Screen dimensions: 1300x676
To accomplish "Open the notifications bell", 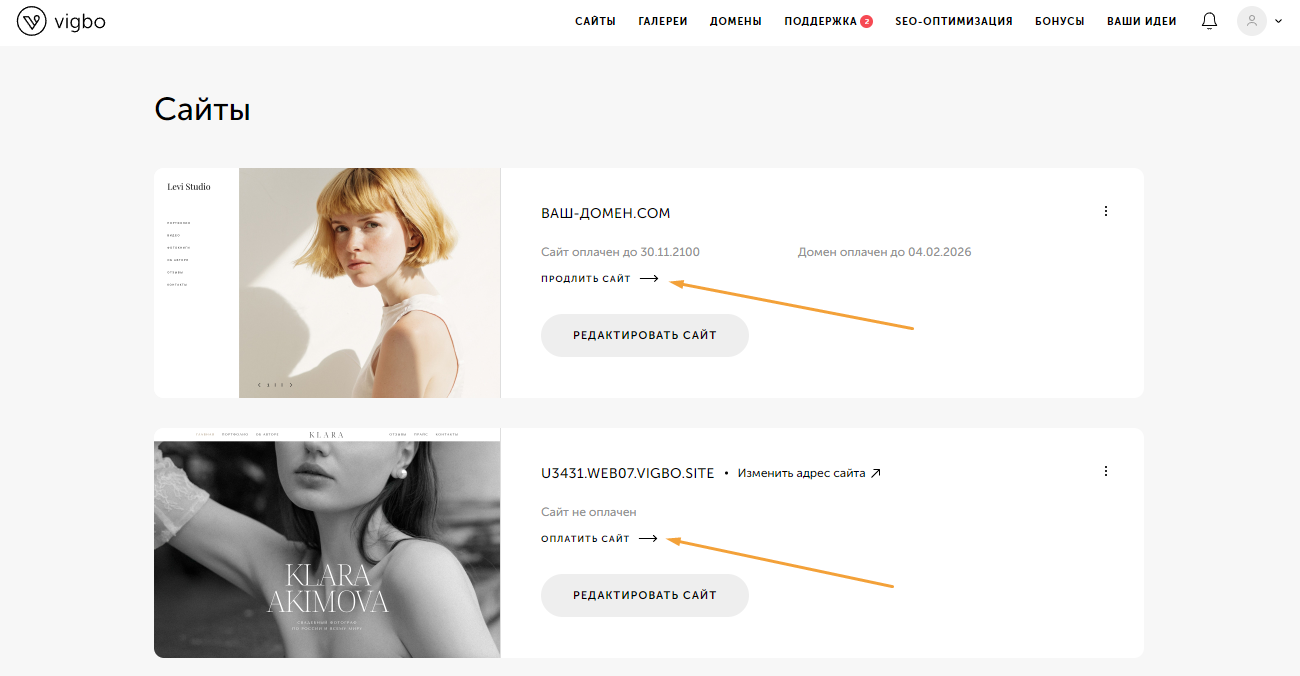I will point(1210,21).
